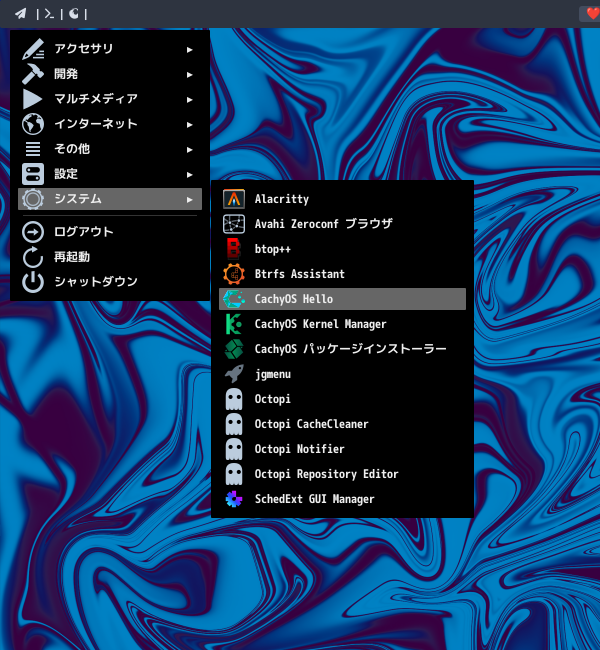Open Btrfs Assistant entry
The width and height of the screenshot is (600, 650).
[342, 274]
